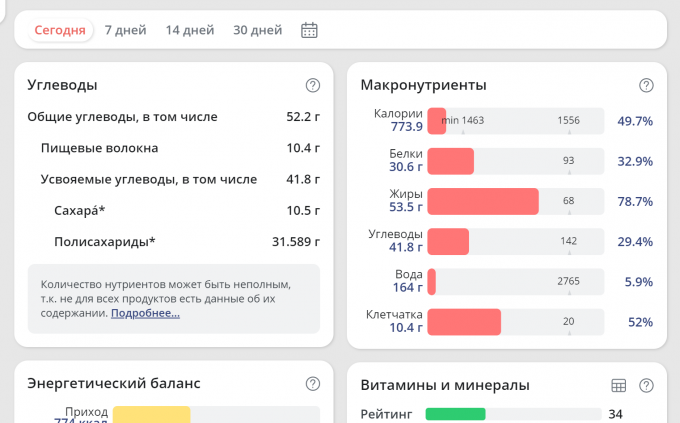Select the Сегодня period tab

60,30
